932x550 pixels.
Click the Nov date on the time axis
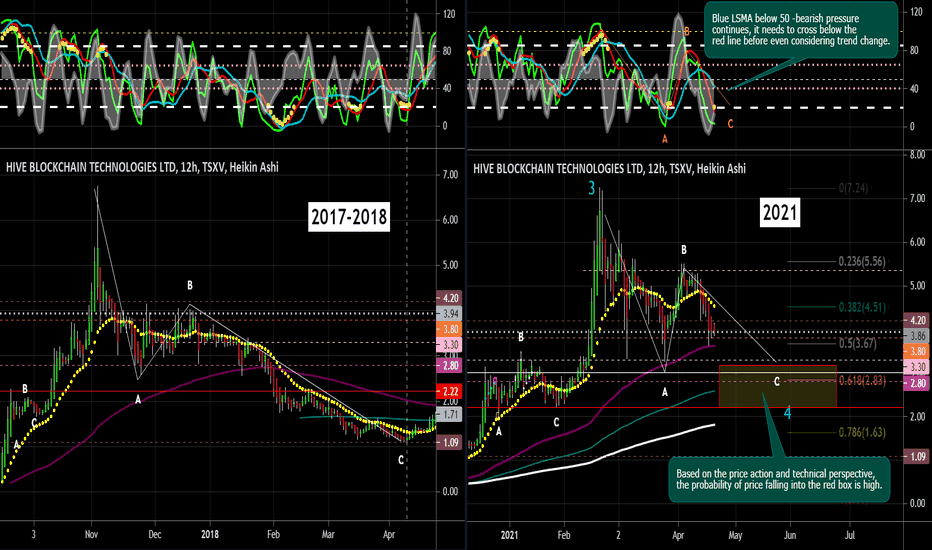click(x=91, y=534)
